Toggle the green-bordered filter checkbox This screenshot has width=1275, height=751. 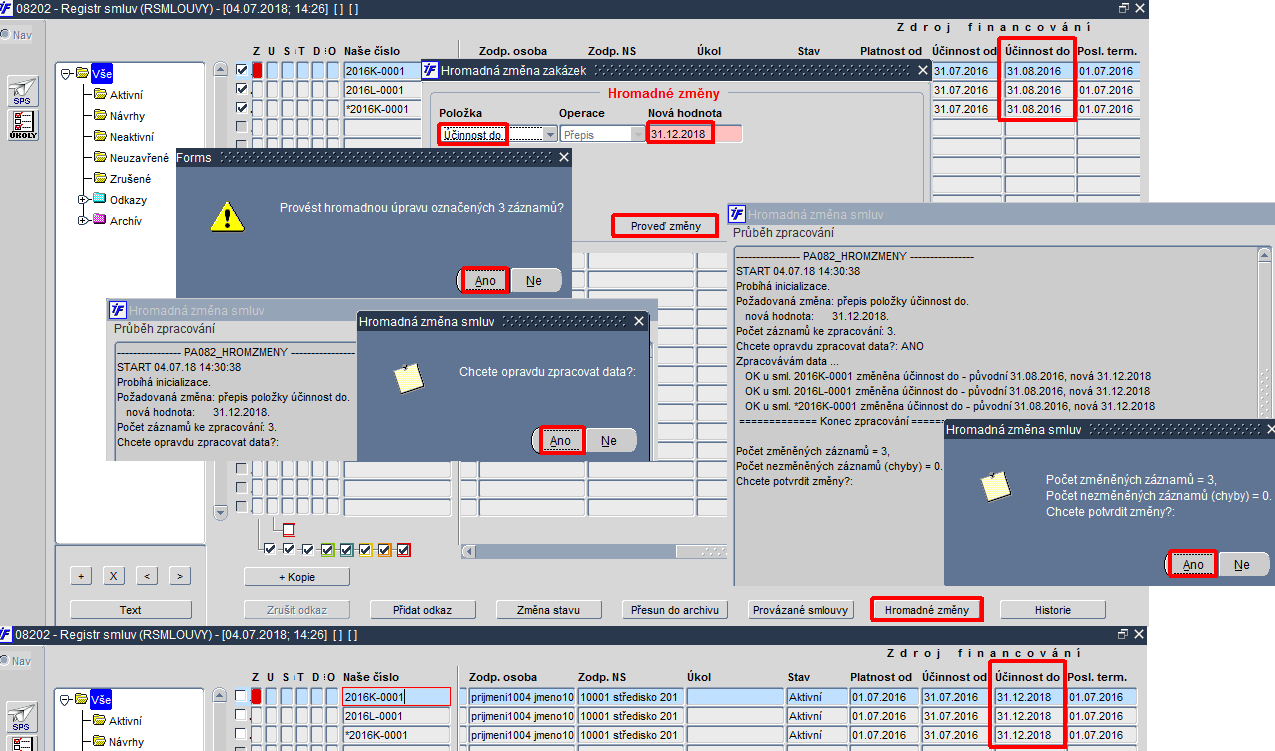tap(327, 550)
